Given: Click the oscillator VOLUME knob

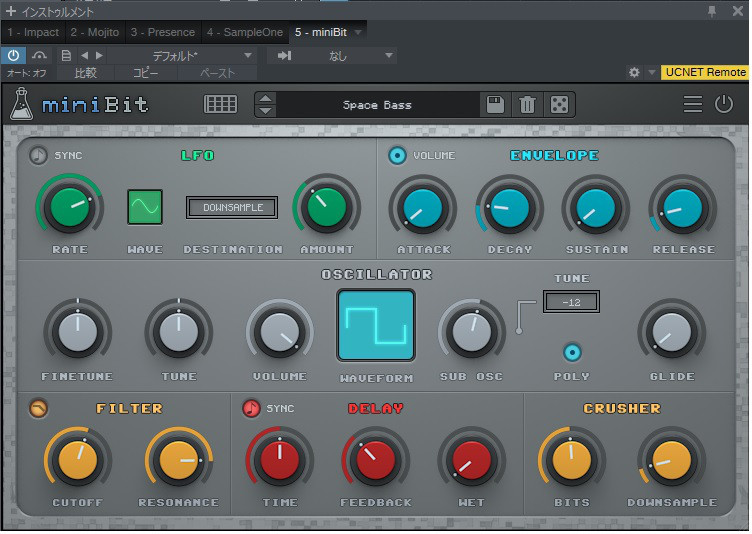Looking at the screenshot, I should (x=280, y=332).
